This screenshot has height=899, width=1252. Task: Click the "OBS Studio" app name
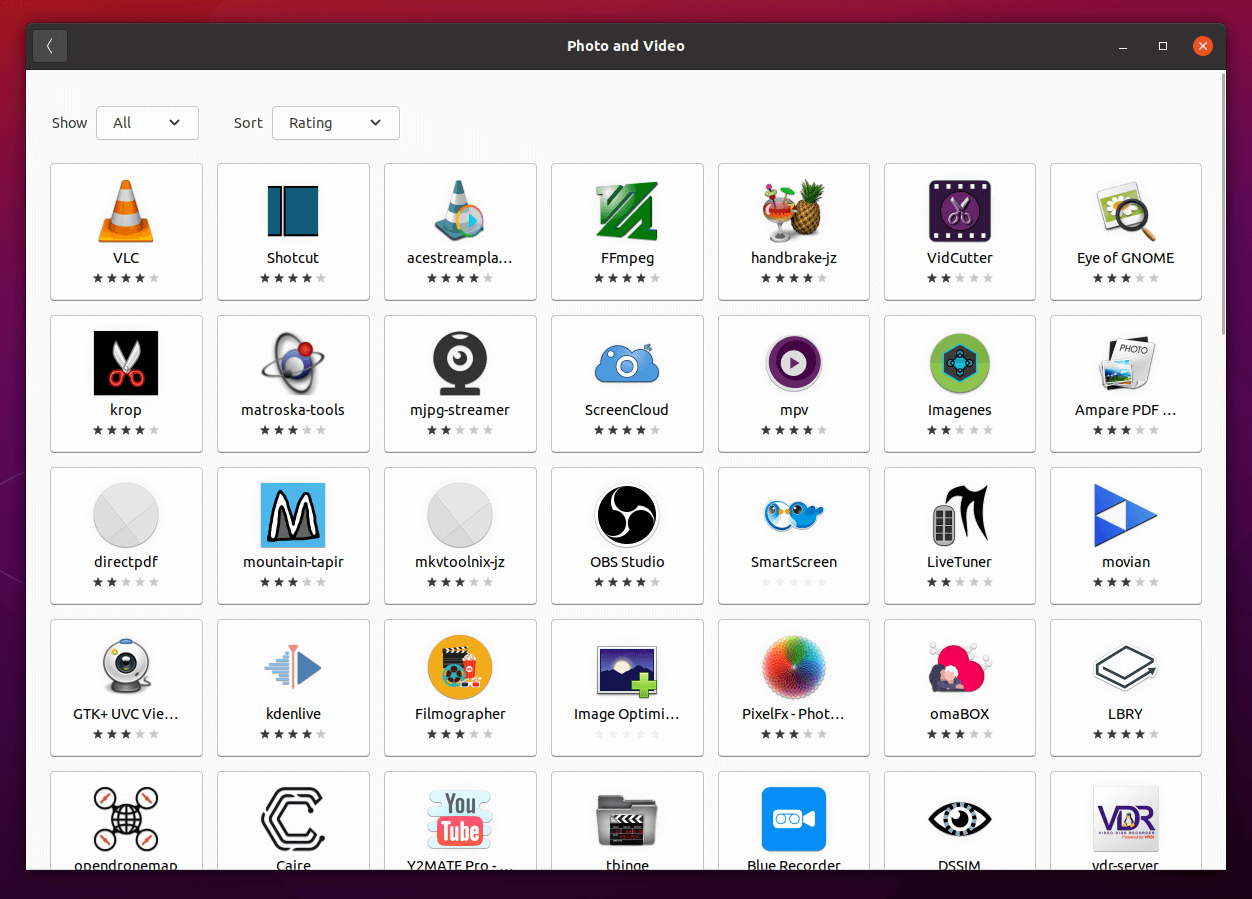627,562
